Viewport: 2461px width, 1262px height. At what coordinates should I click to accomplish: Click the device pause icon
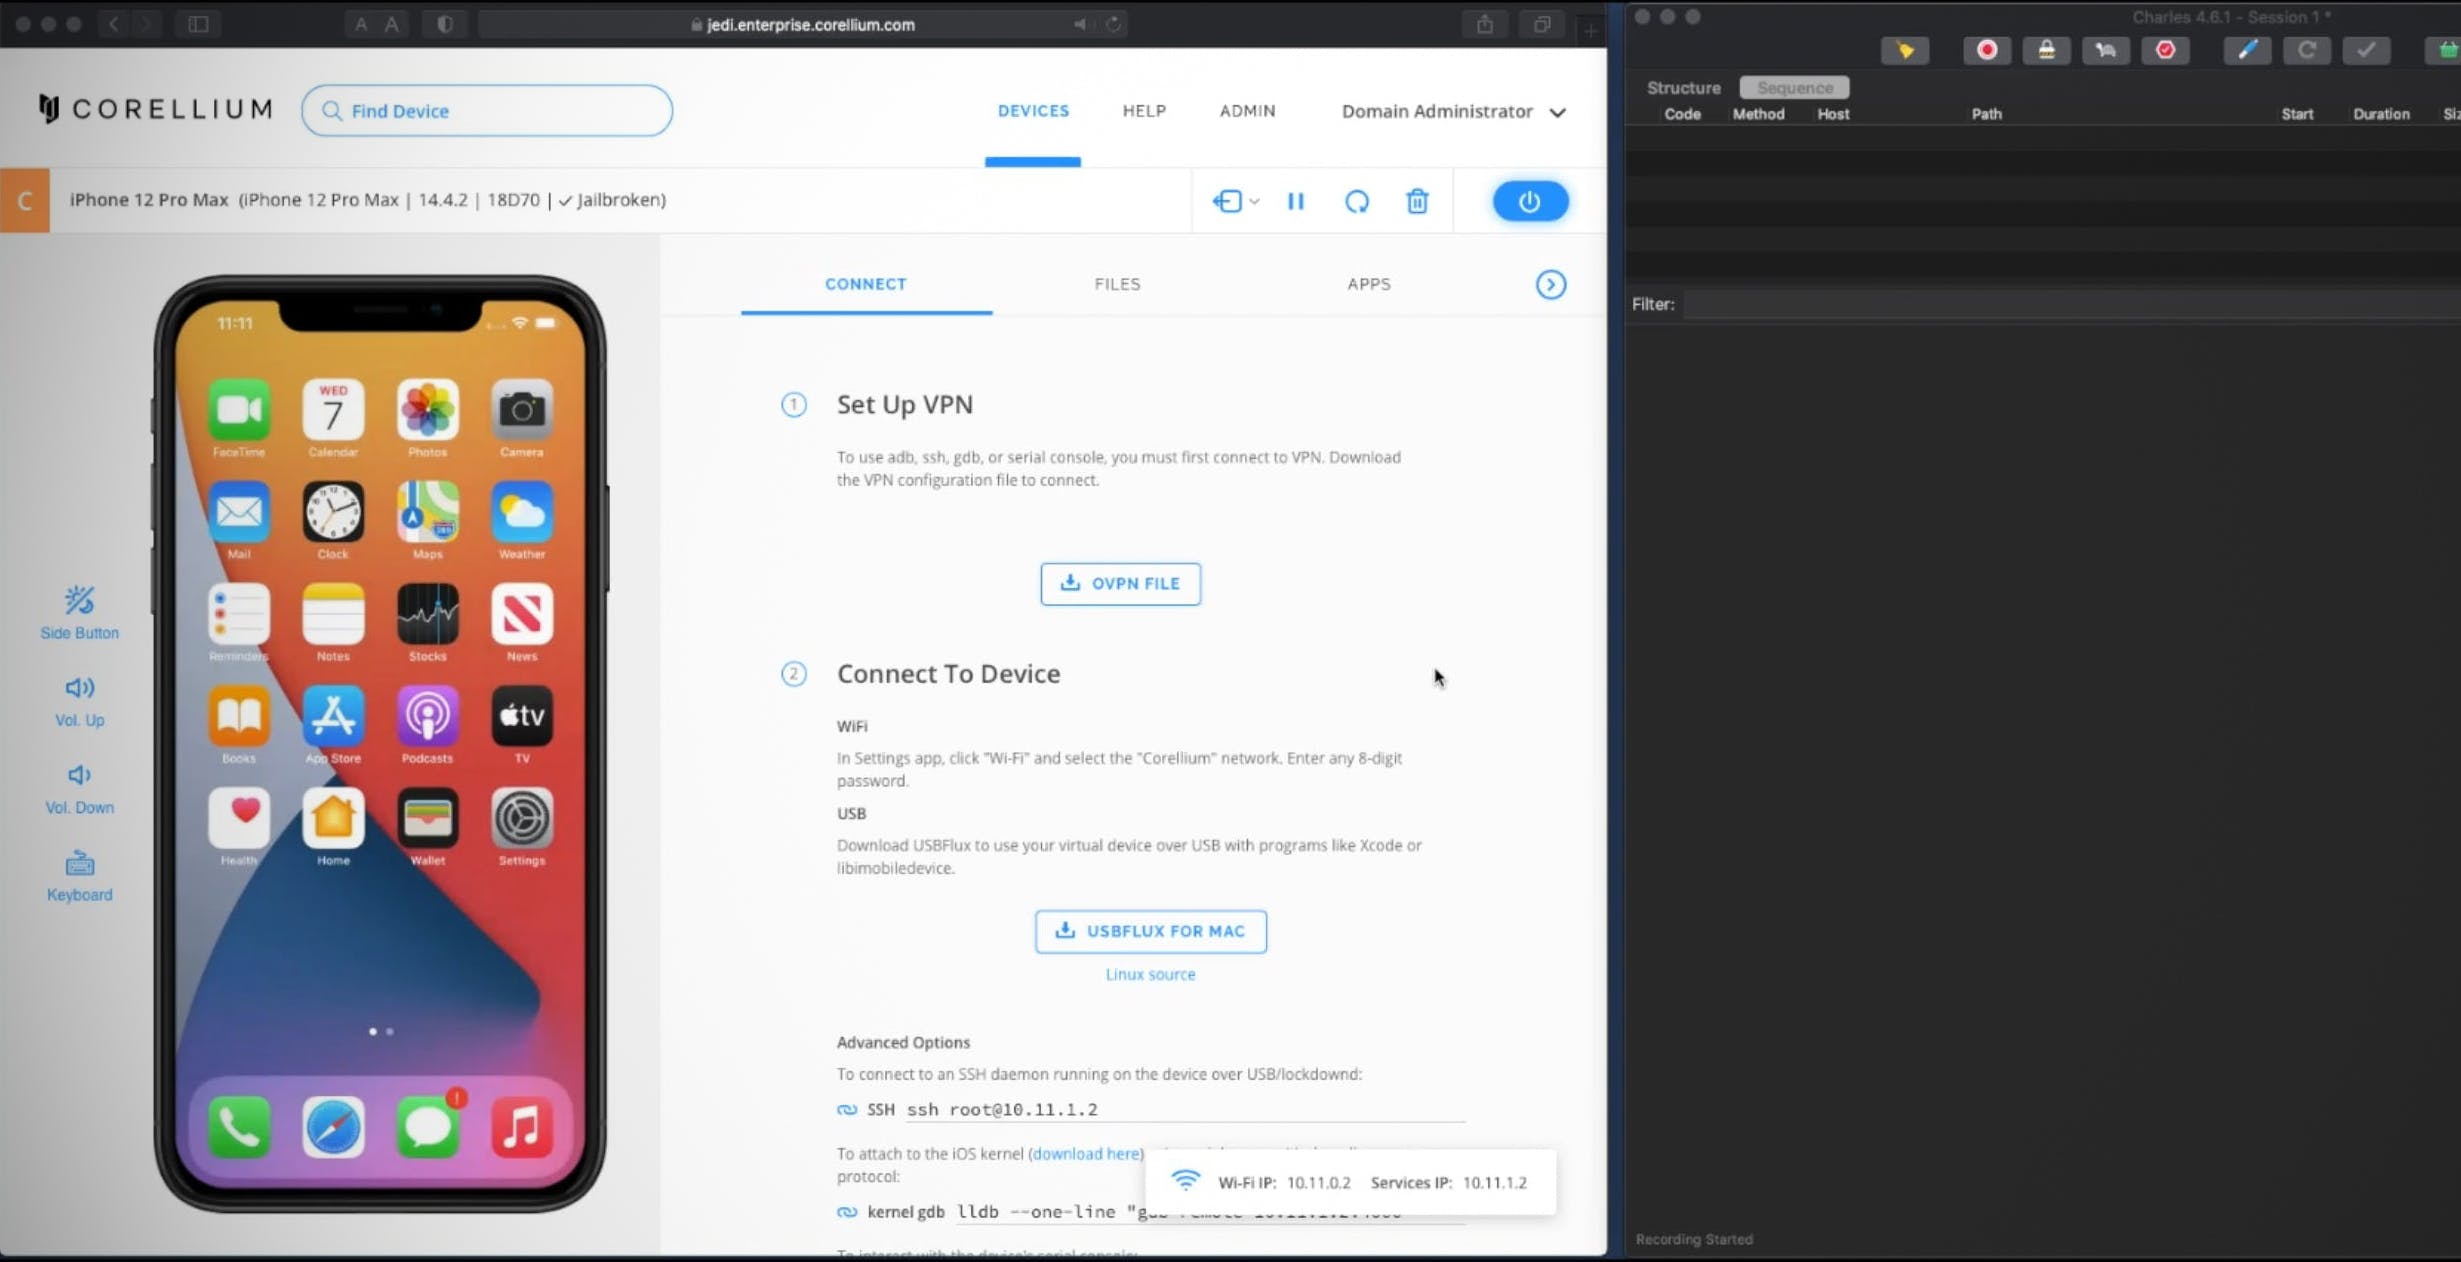pos(1295,201)
